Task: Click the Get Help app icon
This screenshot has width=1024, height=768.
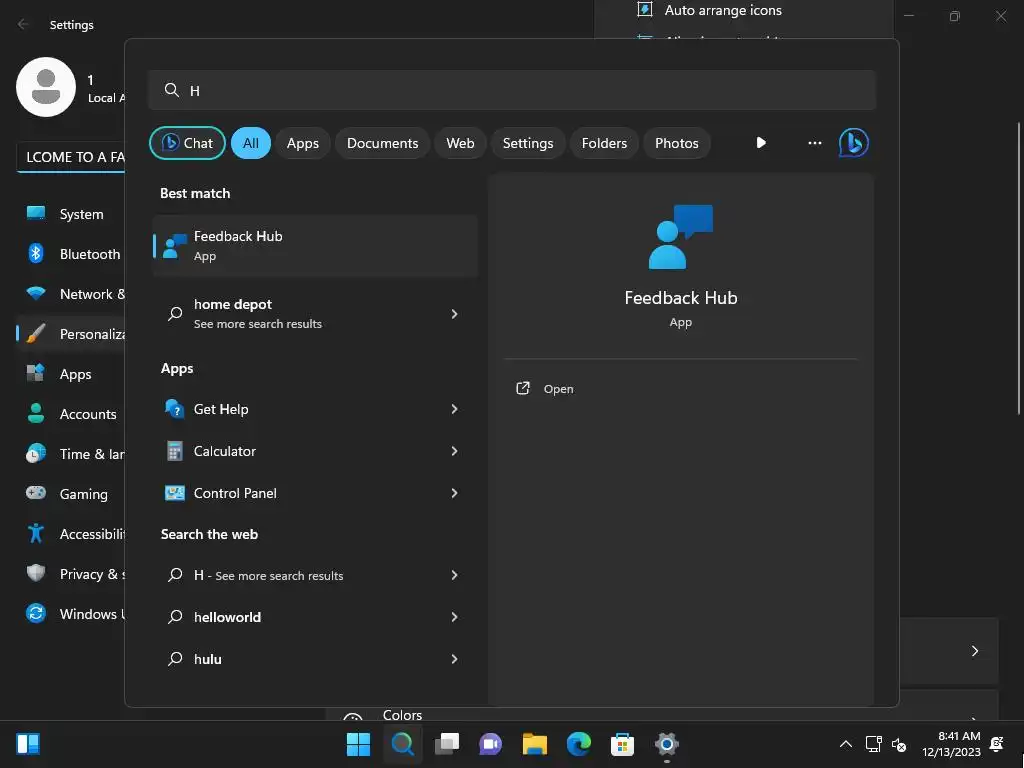Action: tap(174, 409)
